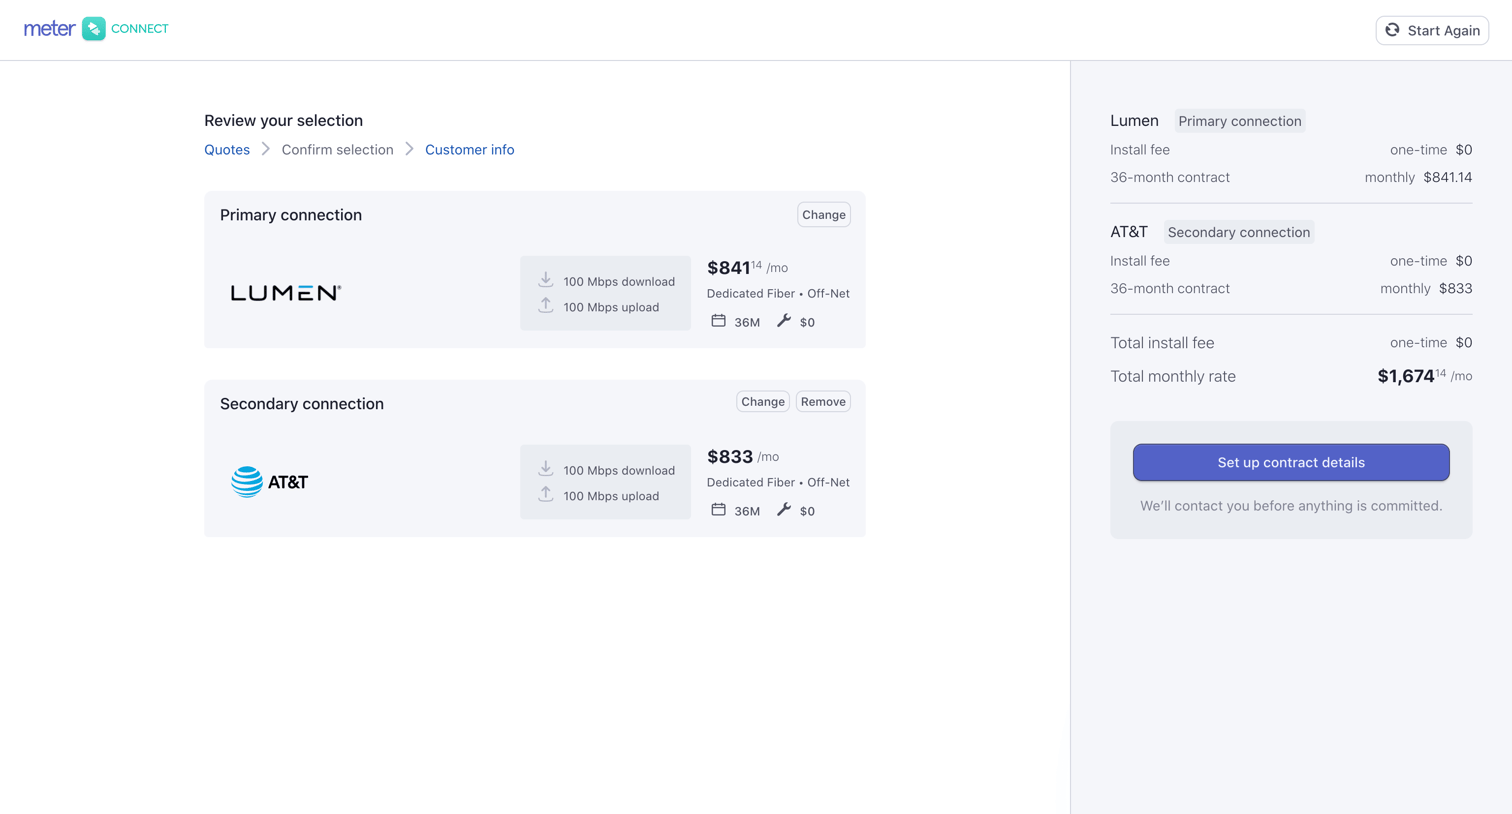Click AT&T 36-month contract summary row label
The width and height of the screenshot is (1512, 814).
coord(1170,289)
